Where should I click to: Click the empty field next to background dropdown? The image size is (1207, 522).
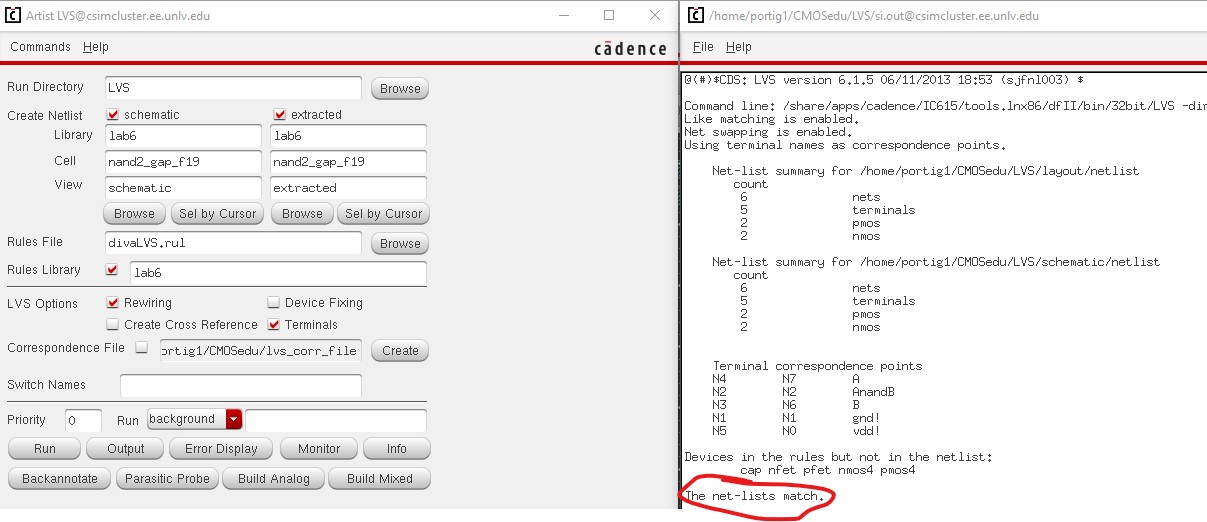336,420
